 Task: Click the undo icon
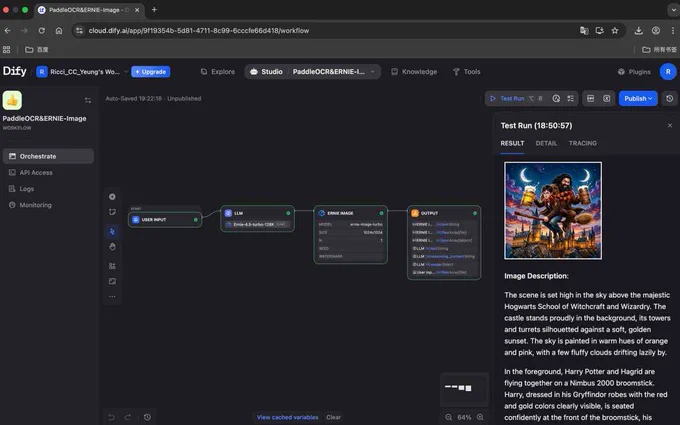(x=111, y=417)
